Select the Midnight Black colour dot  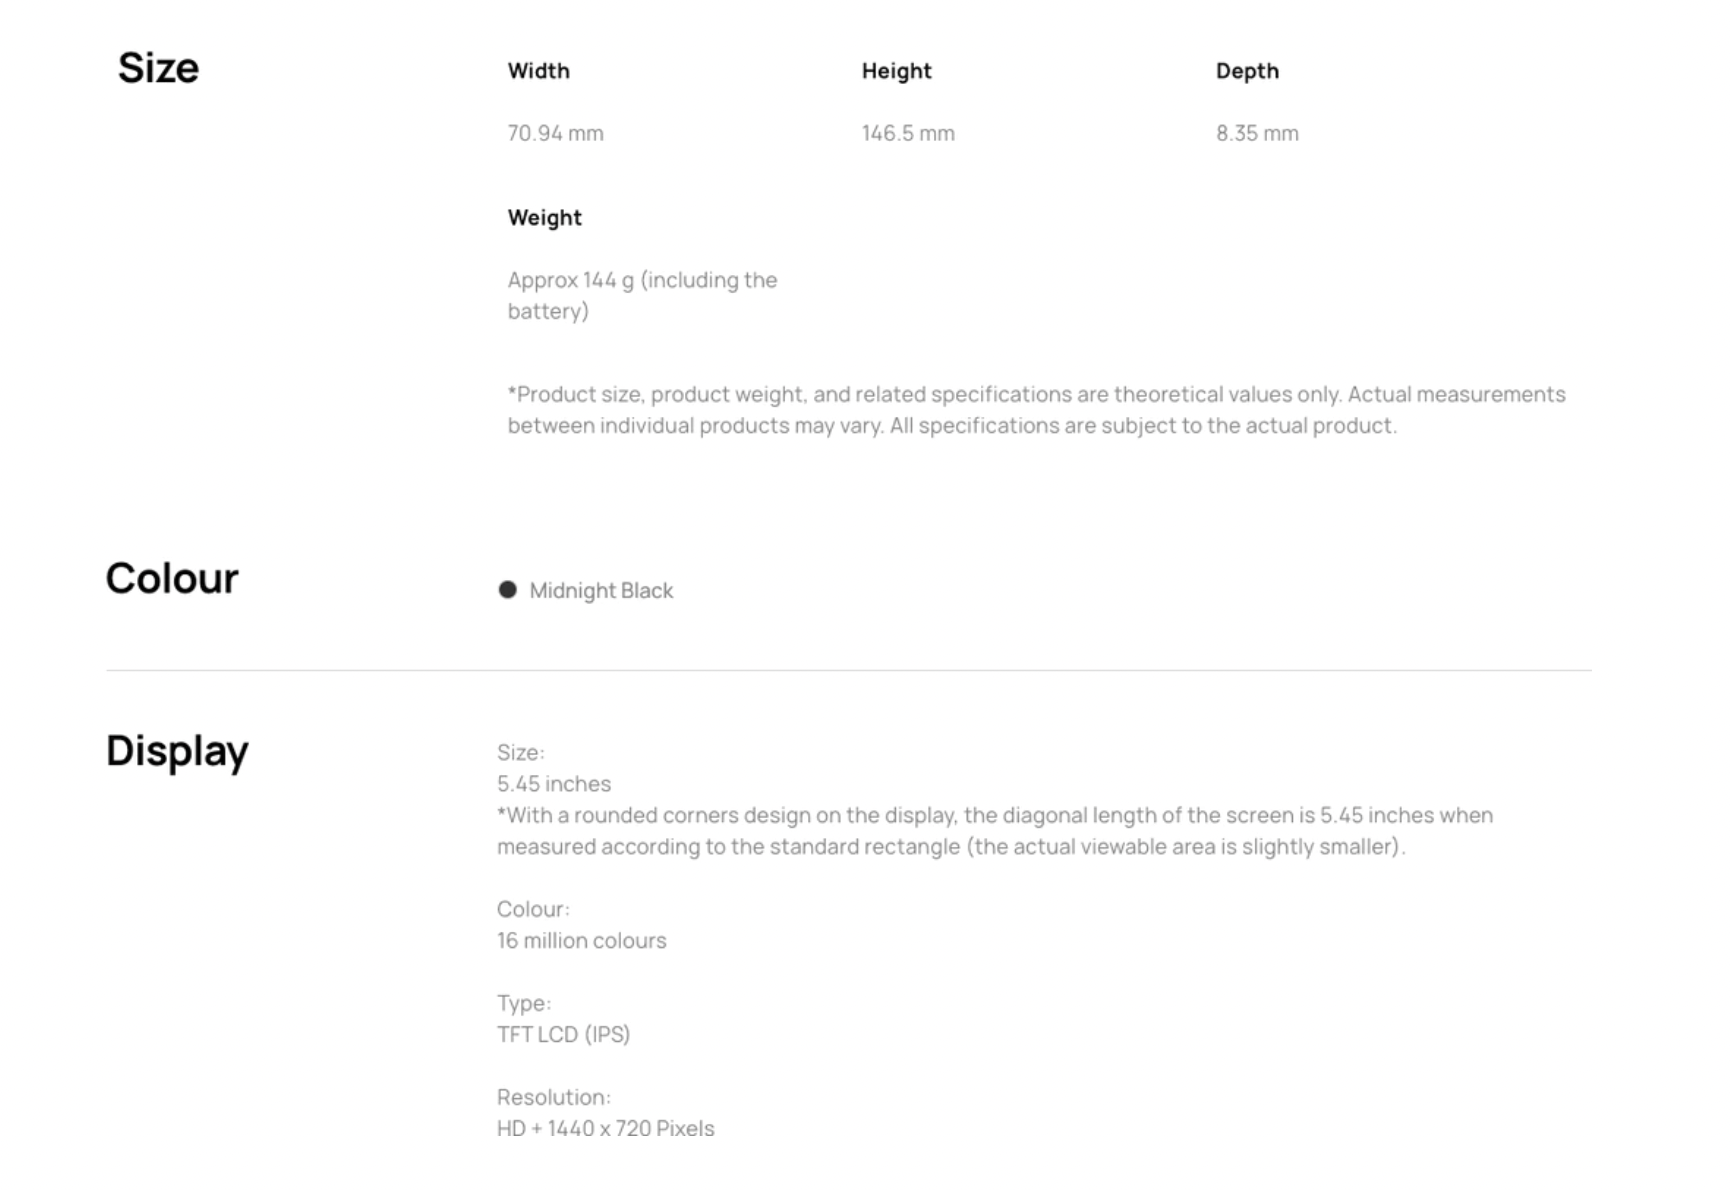pos(508,590)
